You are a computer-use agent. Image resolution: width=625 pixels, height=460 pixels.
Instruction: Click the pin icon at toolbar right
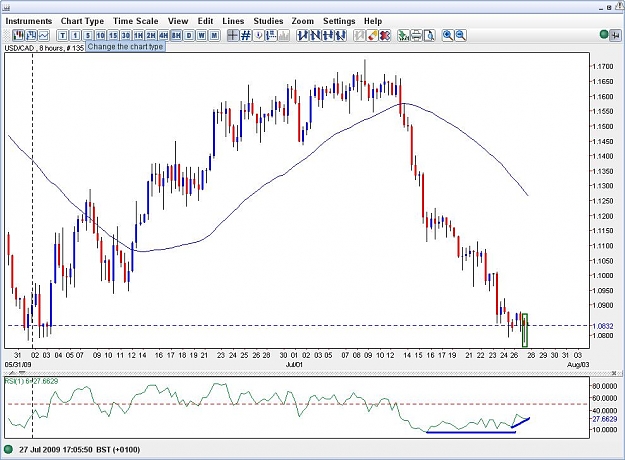(x=615, y=35)
